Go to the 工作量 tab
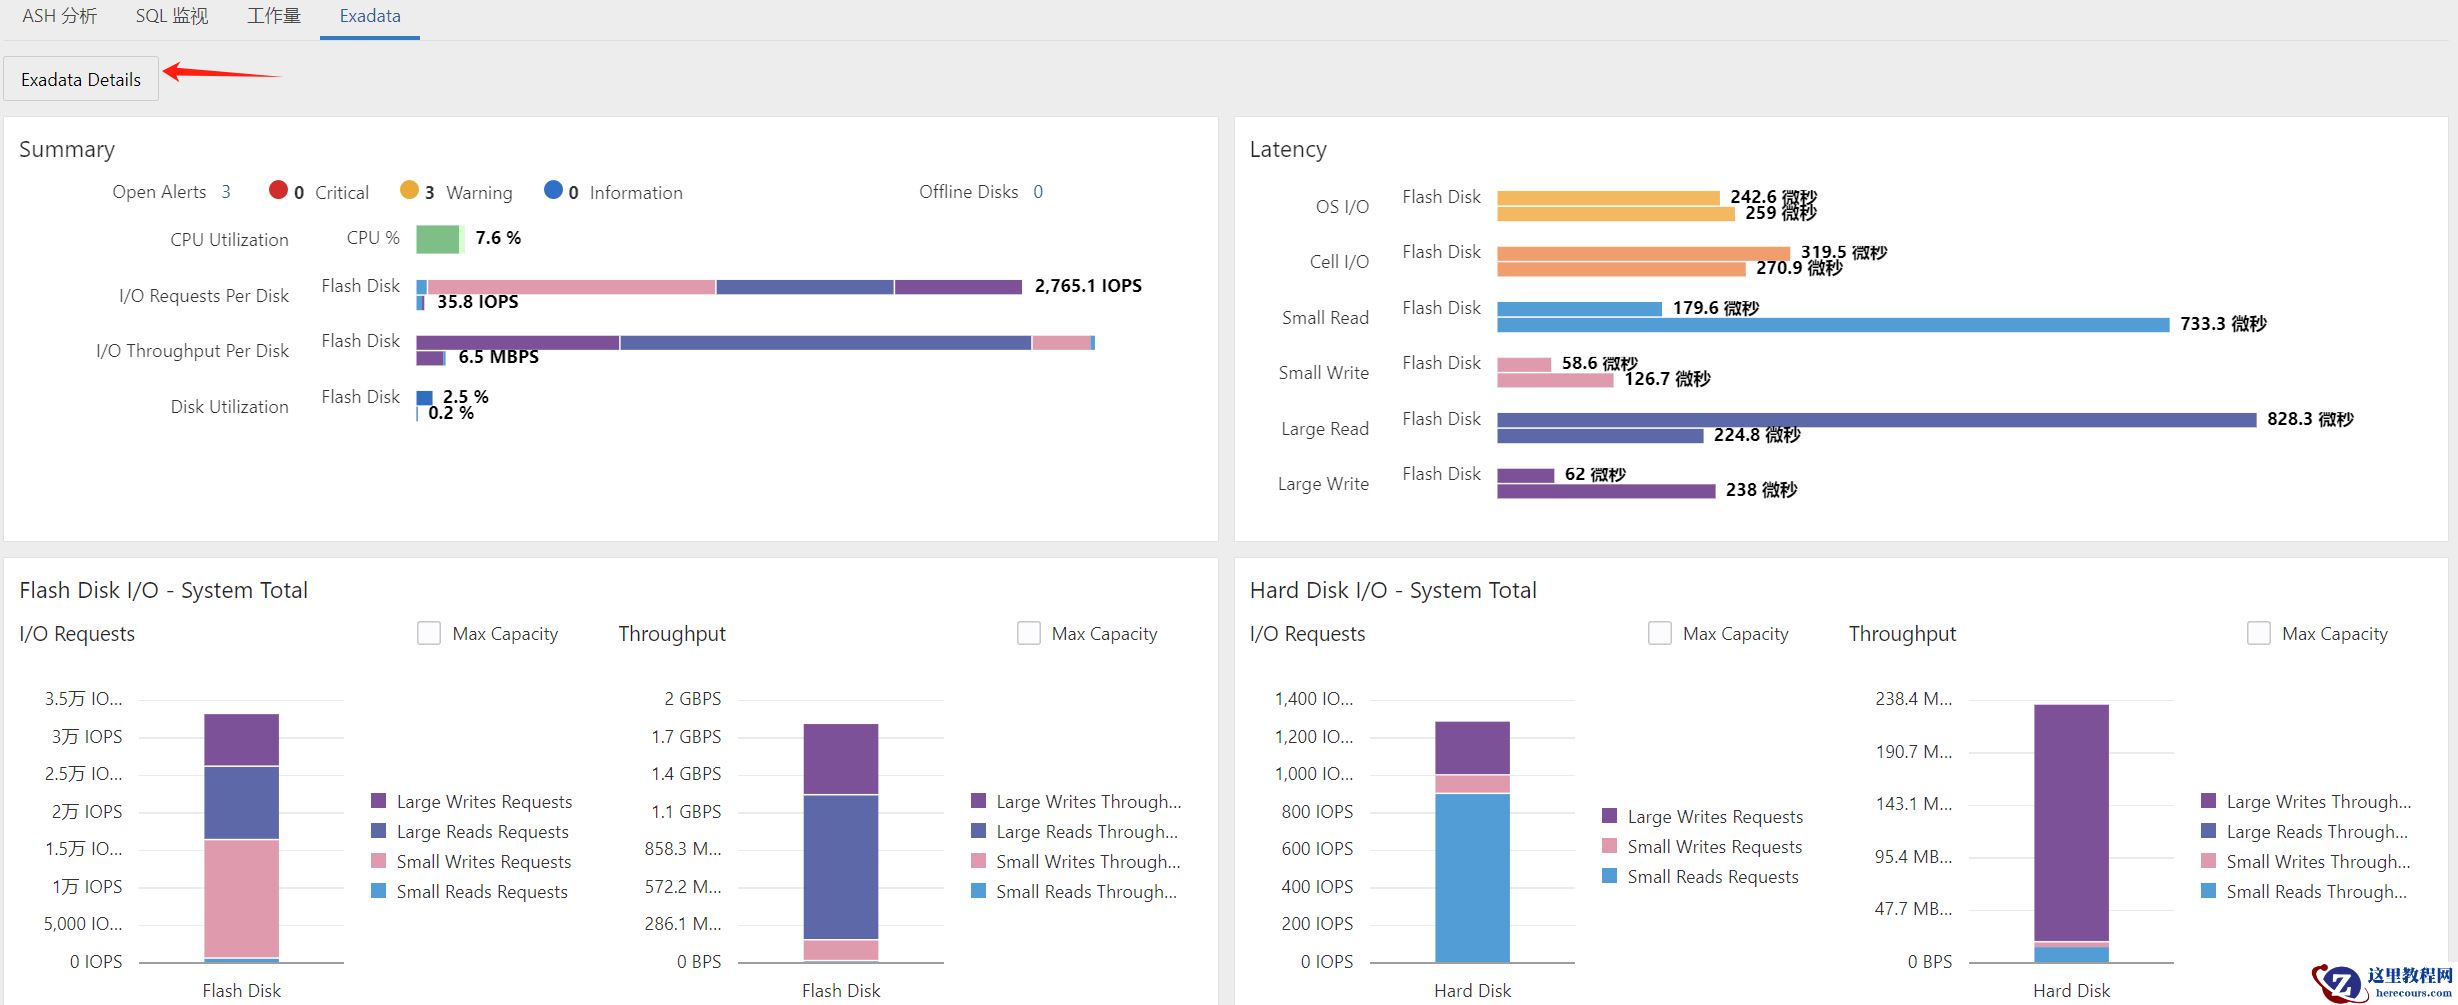 click(x=274, y=16)
